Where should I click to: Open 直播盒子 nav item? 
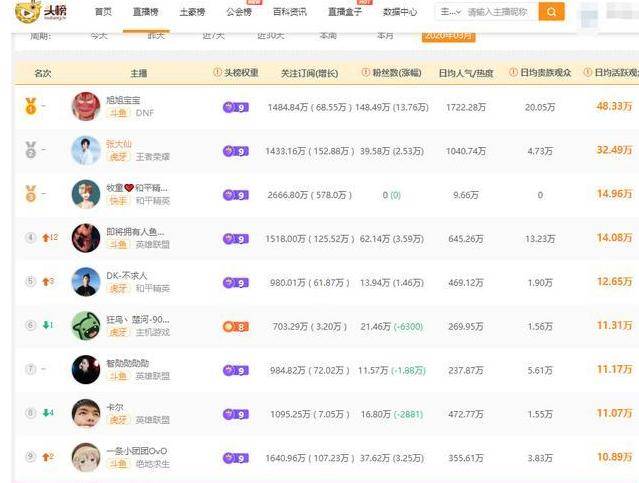point(345,12)
